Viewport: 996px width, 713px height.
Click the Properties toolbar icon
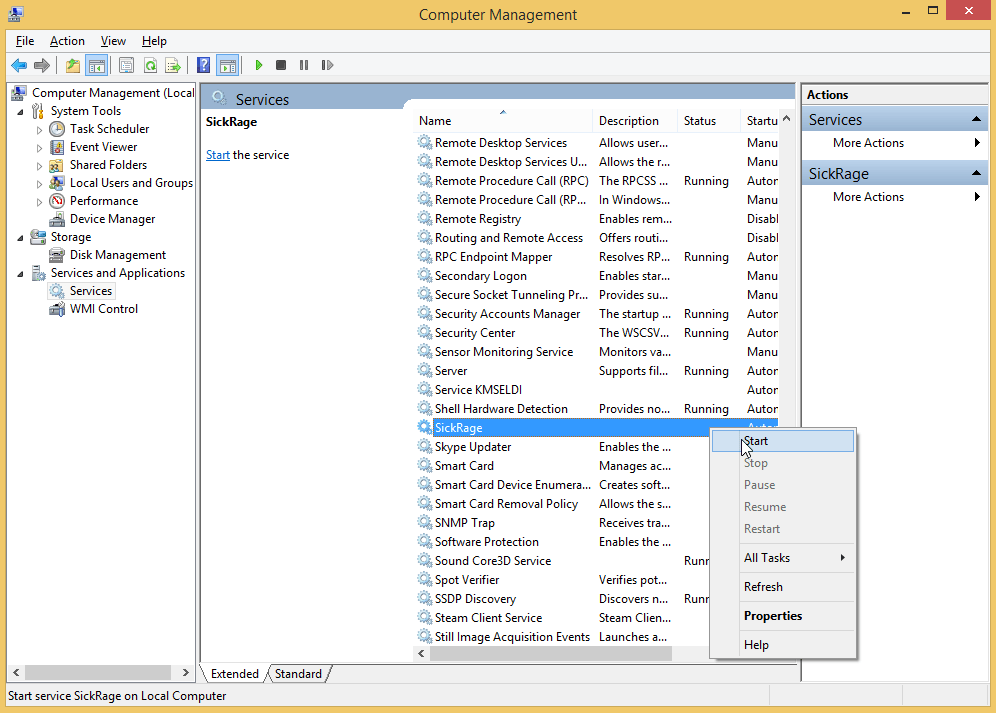tap(126, 65)
